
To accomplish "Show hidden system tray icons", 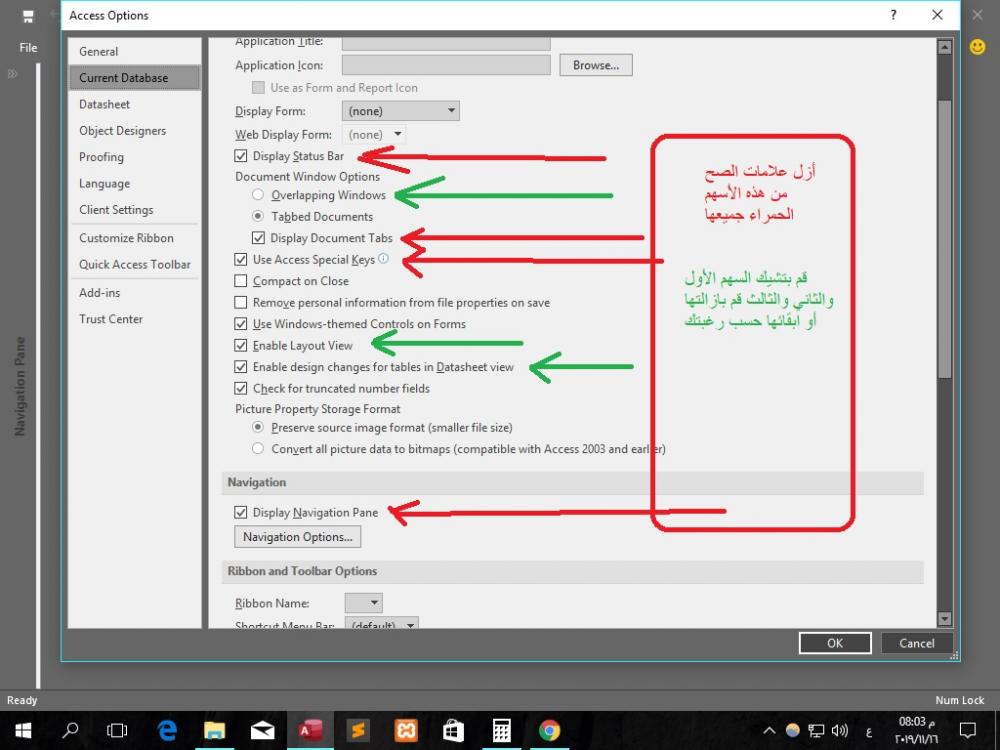I will click(770, 731).
